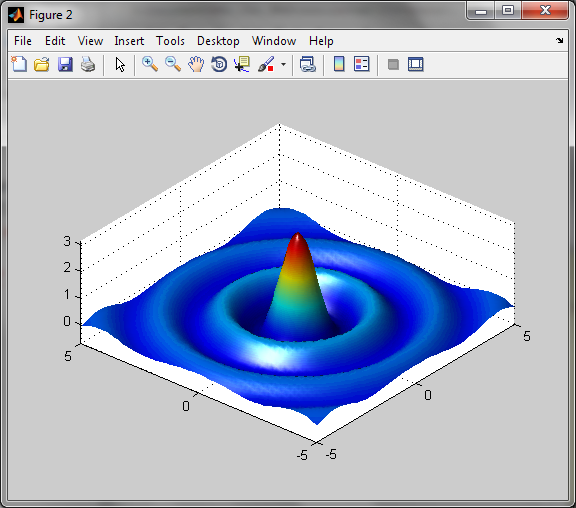Toggle the Rotate 3D tool
The width and height of the screenshot is (576, 508).
(x=219, y=64)
